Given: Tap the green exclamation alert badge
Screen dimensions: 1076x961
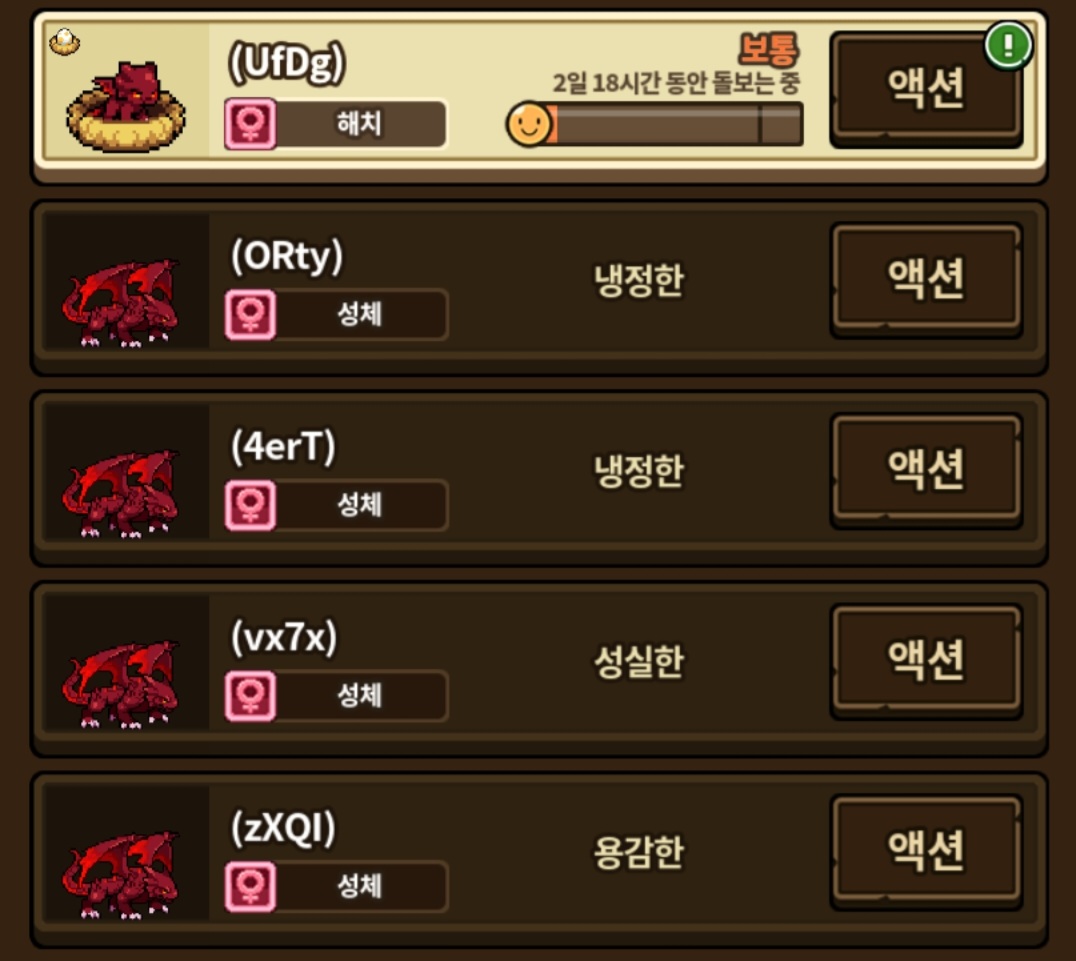Looking at the screenshot, I should tap(1008, 45).
